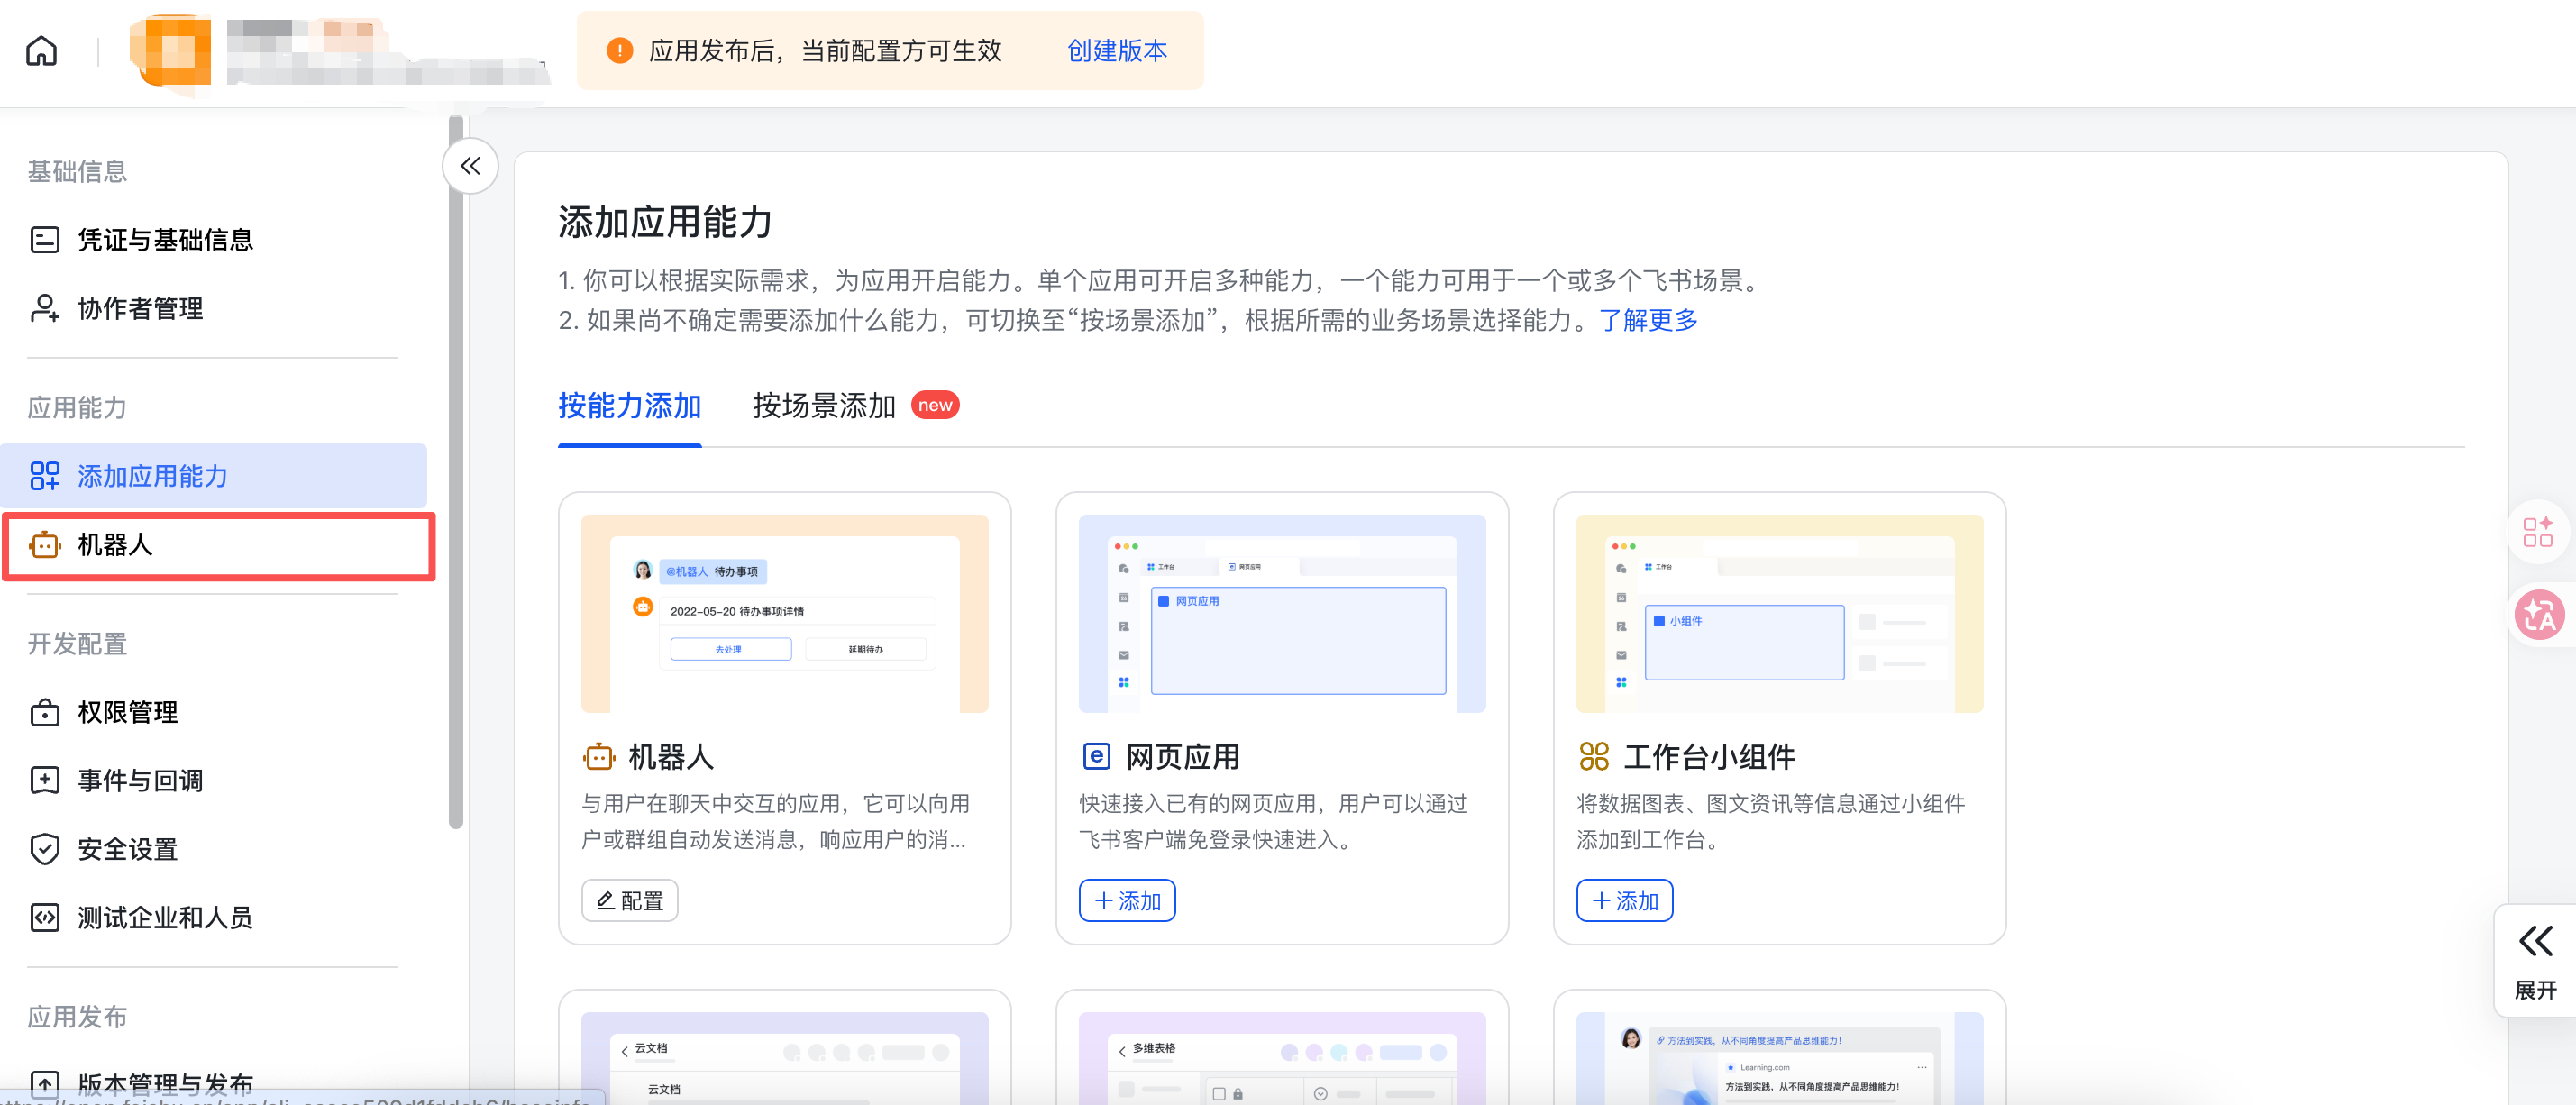The width and height of the screenshot is (2576, 1105).
Task: Click 基础信息 section label
Action: pos(77,172)
